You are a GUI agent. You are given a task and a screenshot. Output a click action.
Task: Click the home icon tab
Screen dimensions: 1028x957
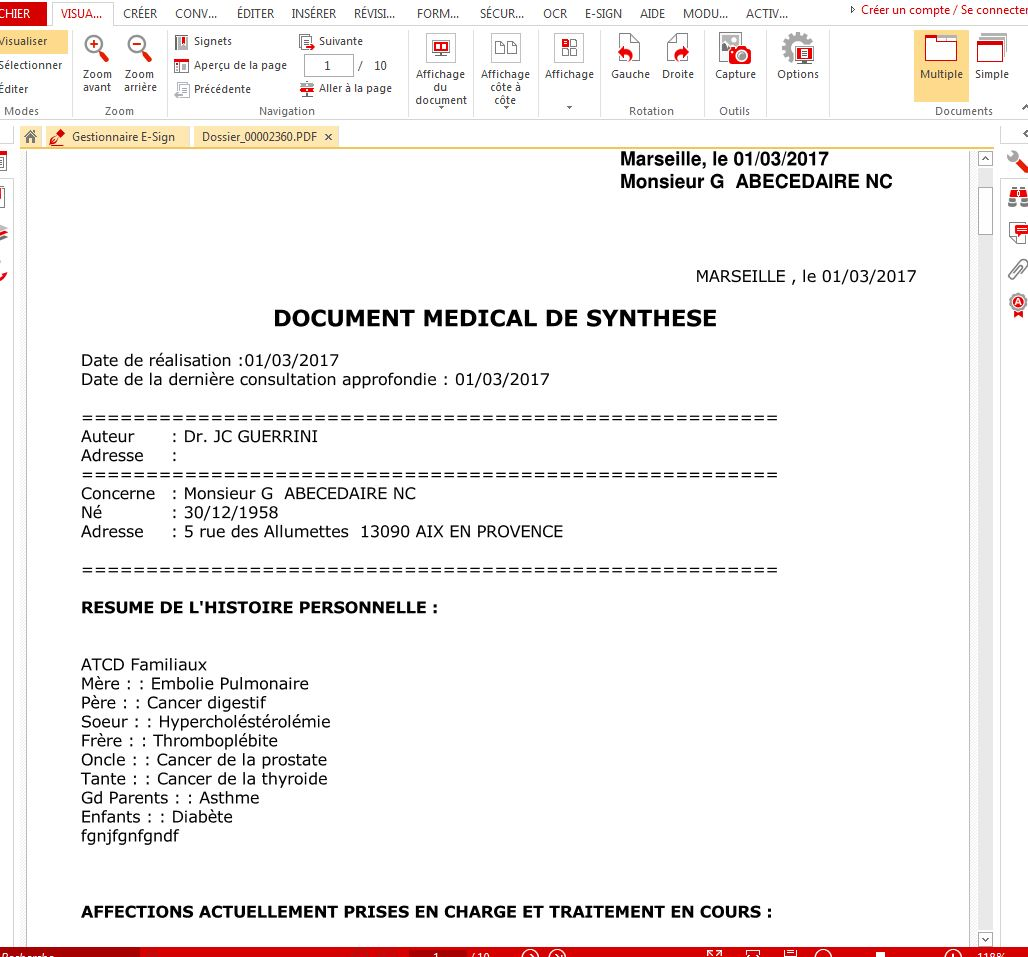coord(30,136)
